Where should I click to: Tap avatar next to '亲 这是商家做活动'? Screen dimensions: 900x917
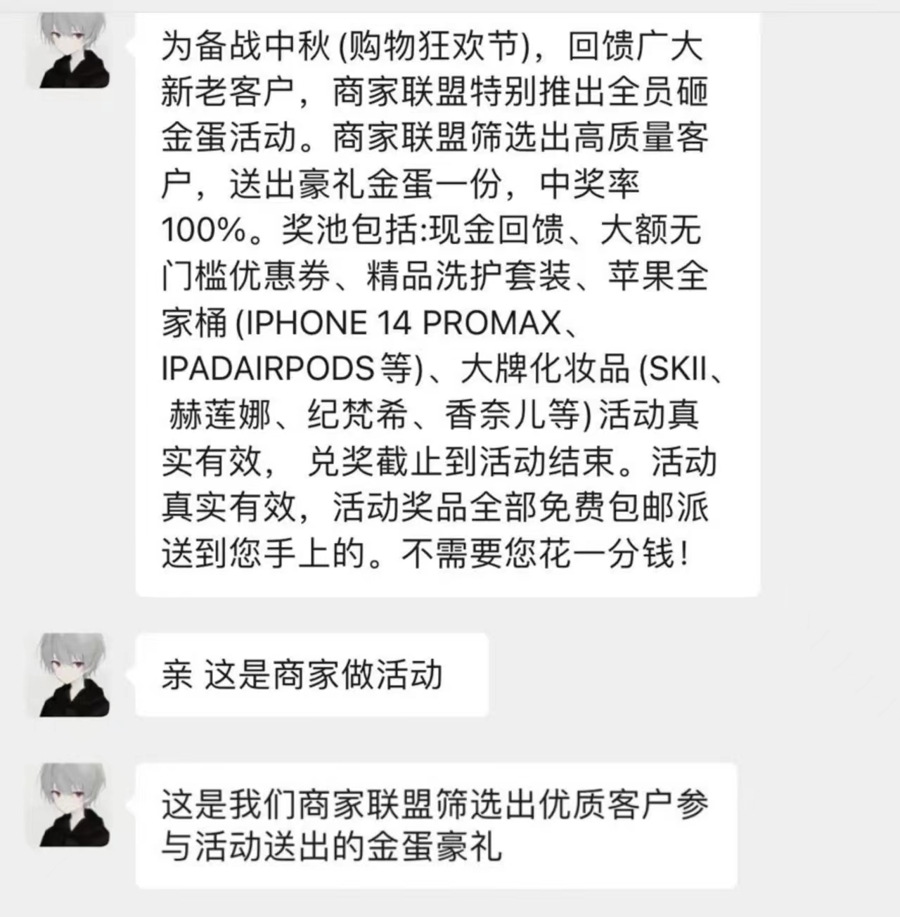click(x=74, y=675)
